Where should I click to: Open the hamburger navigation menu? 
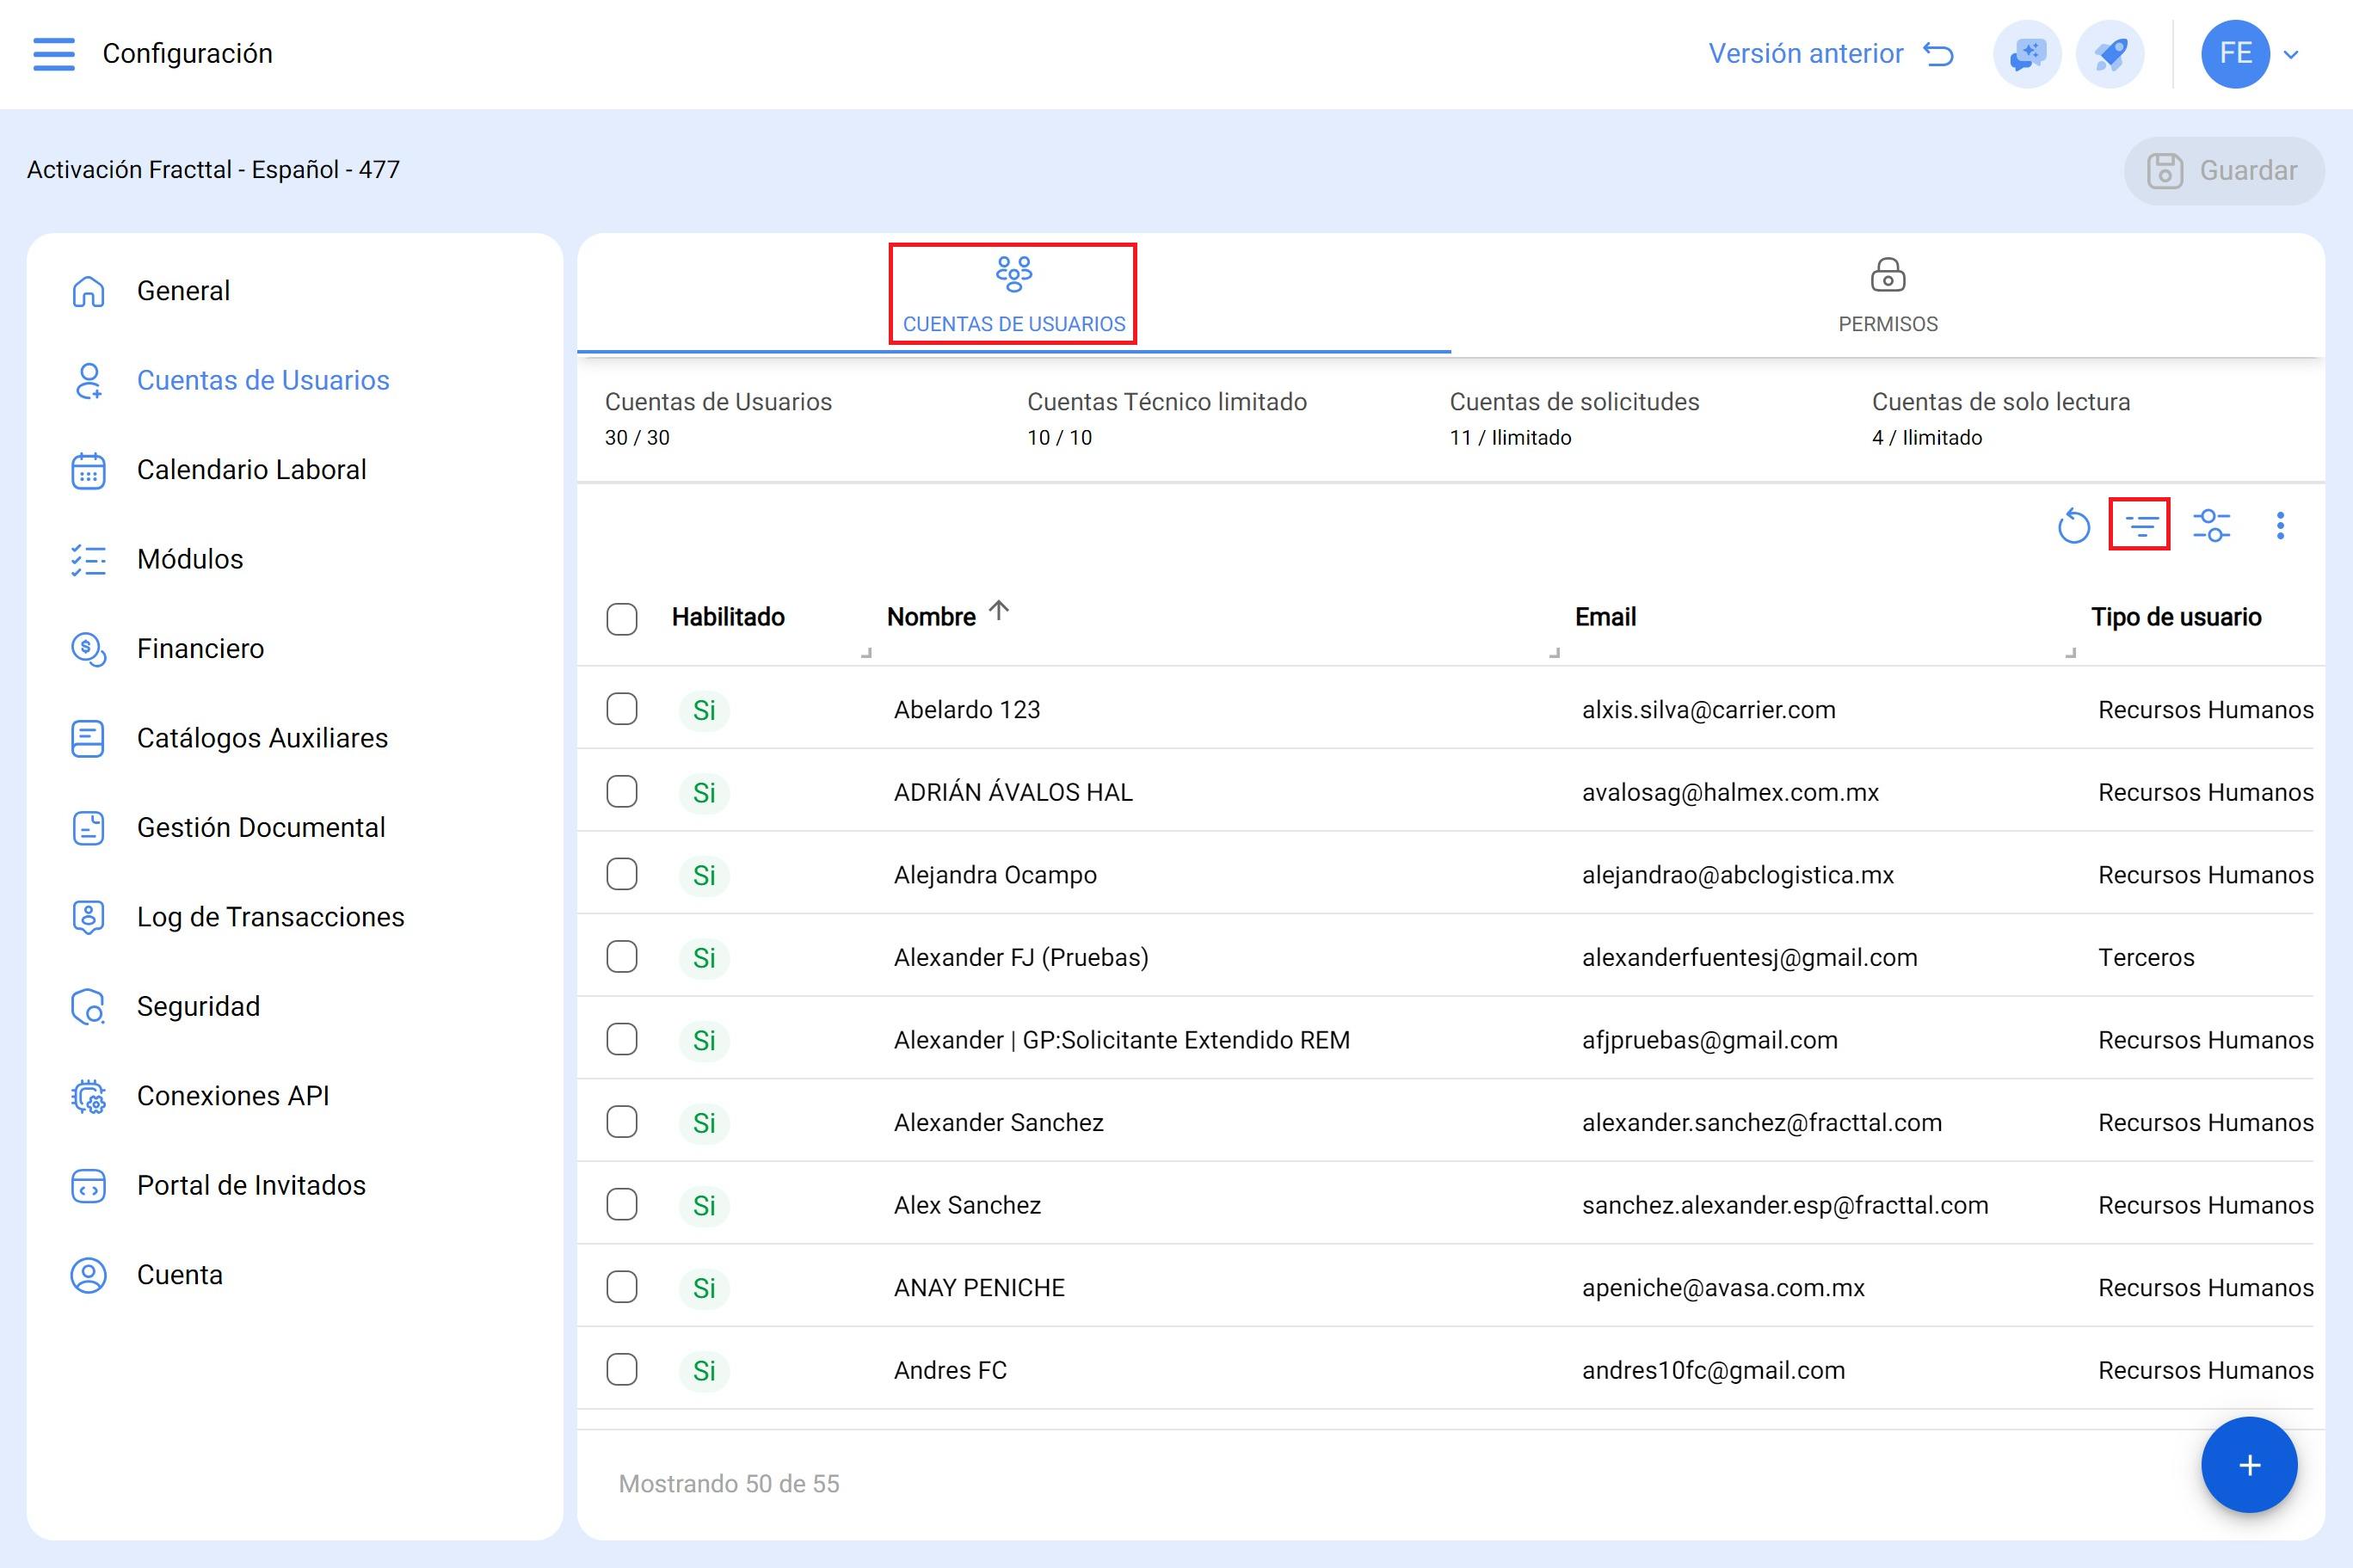(x=54, y=54)
